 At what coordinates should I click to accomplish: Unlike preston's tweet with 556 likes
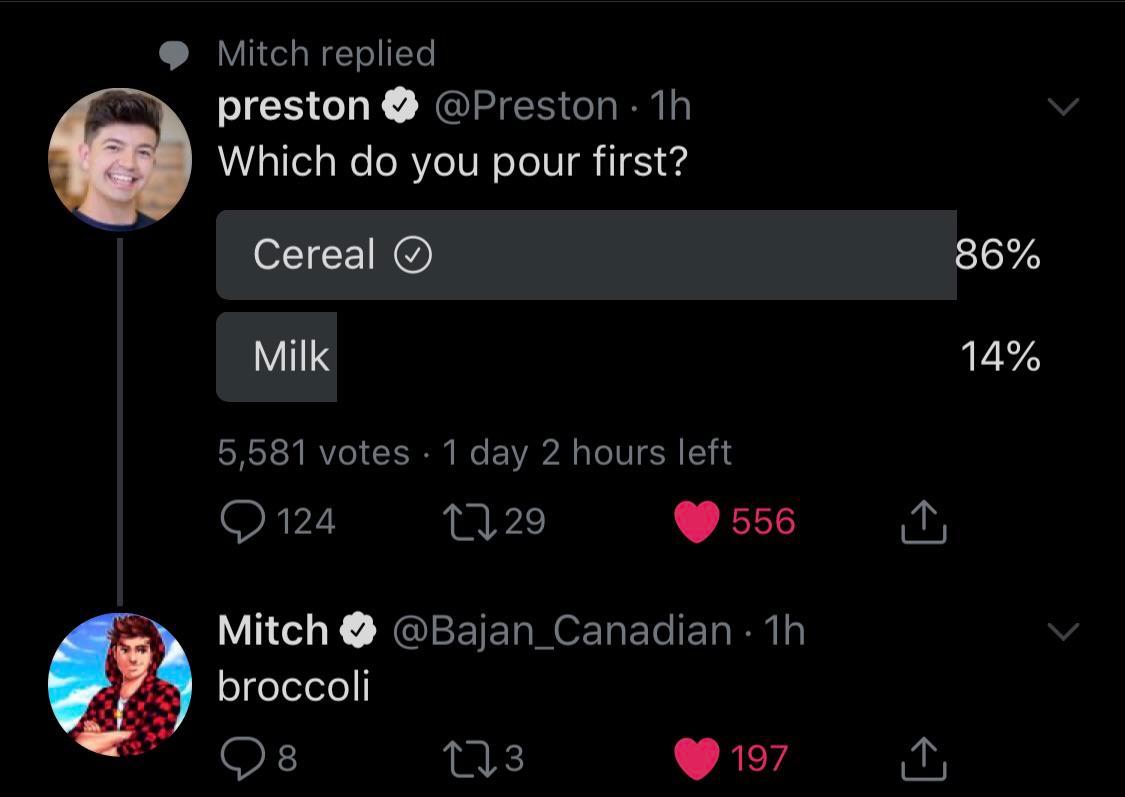point(697,522)
